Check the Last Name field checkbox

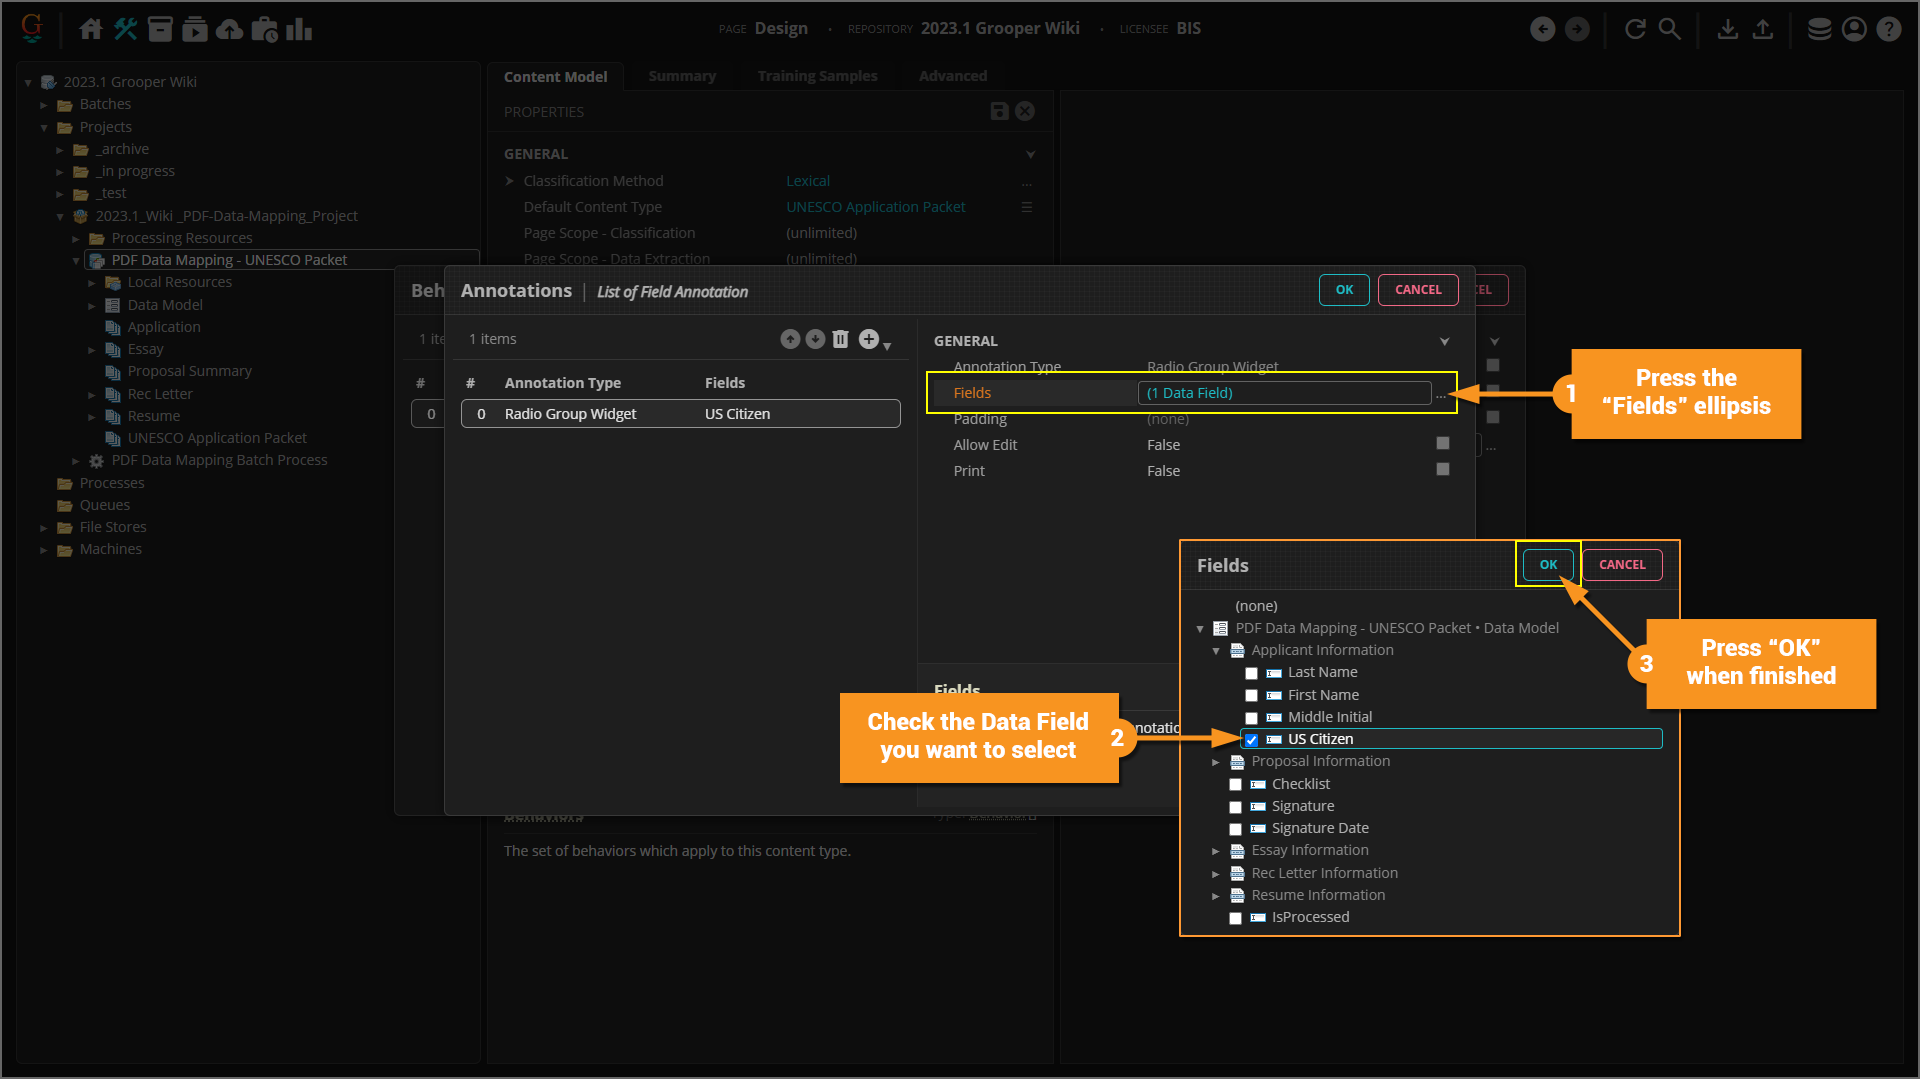(x=1251, y=673)
